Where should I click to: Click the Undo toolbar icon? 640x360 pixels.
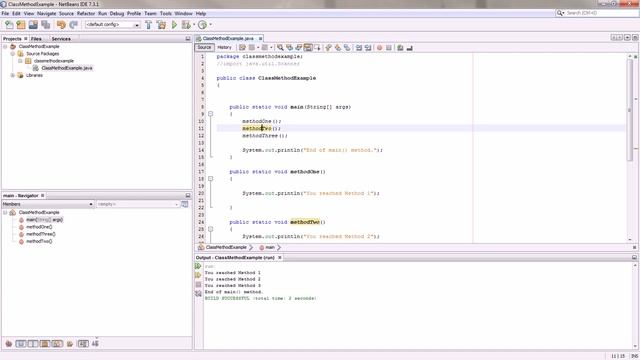point(61,25)
